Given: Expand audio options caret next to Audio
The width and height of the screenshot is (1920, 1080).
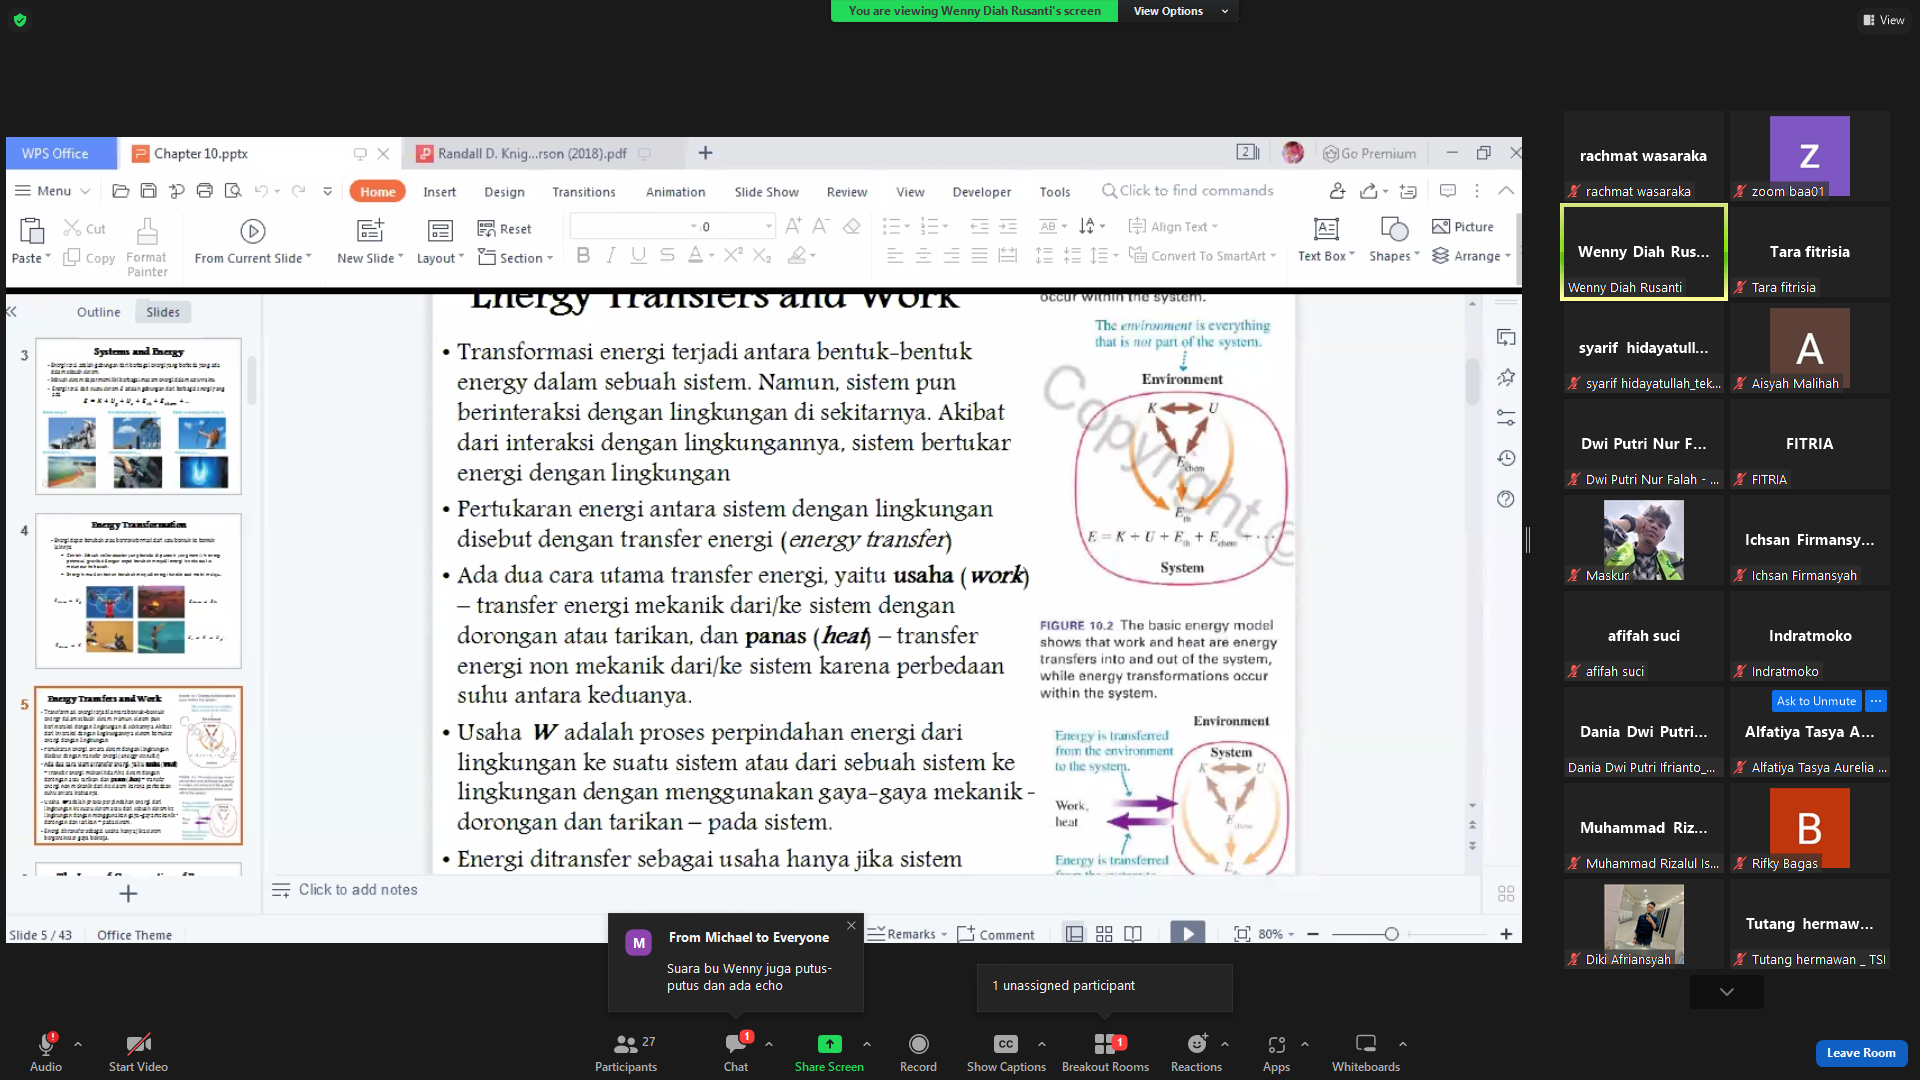Looking at the screenshot, I should [x=78, y=1044].
